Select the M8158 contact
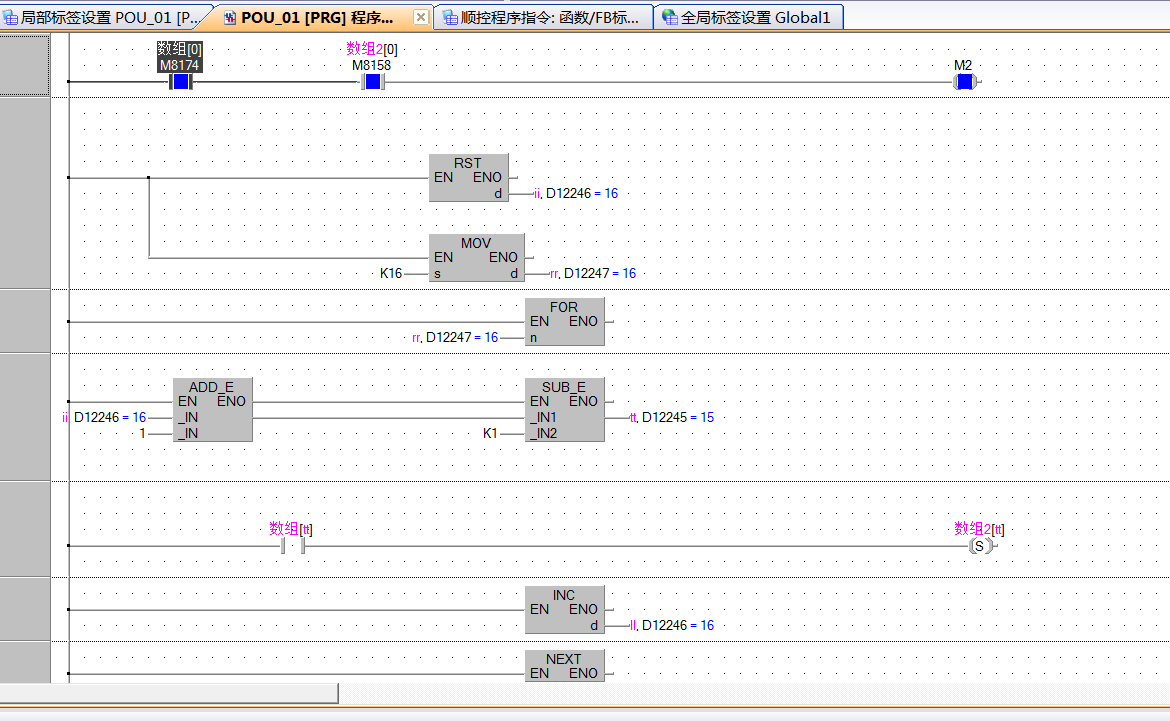 tap(372, 82)
